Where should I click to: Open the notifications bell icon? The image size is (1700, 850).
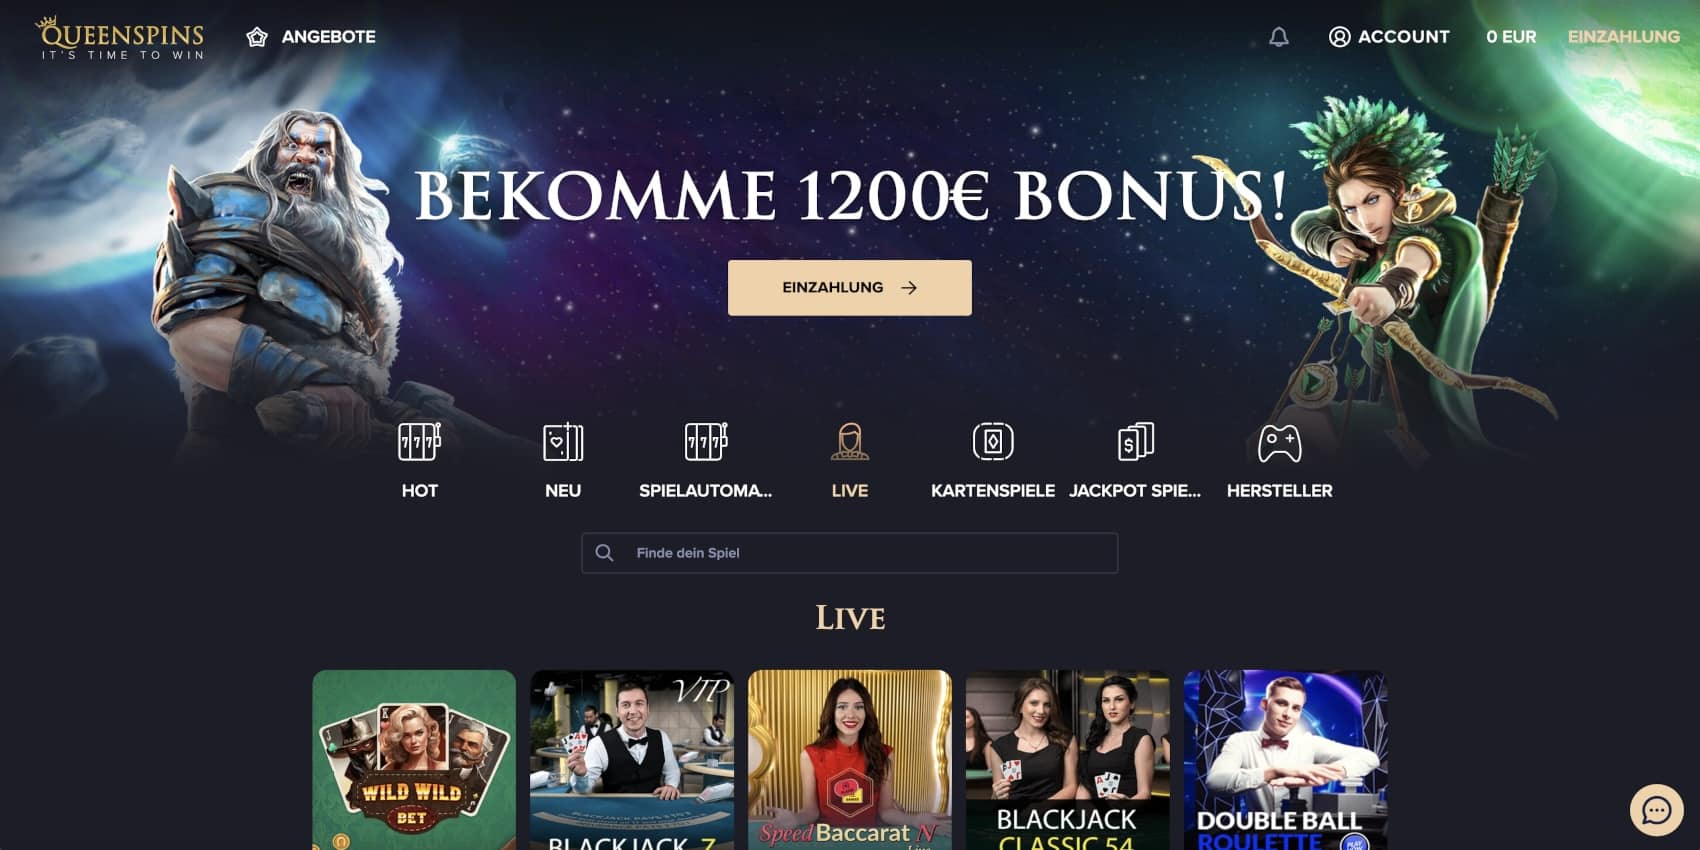click(x=1278, y=37)
